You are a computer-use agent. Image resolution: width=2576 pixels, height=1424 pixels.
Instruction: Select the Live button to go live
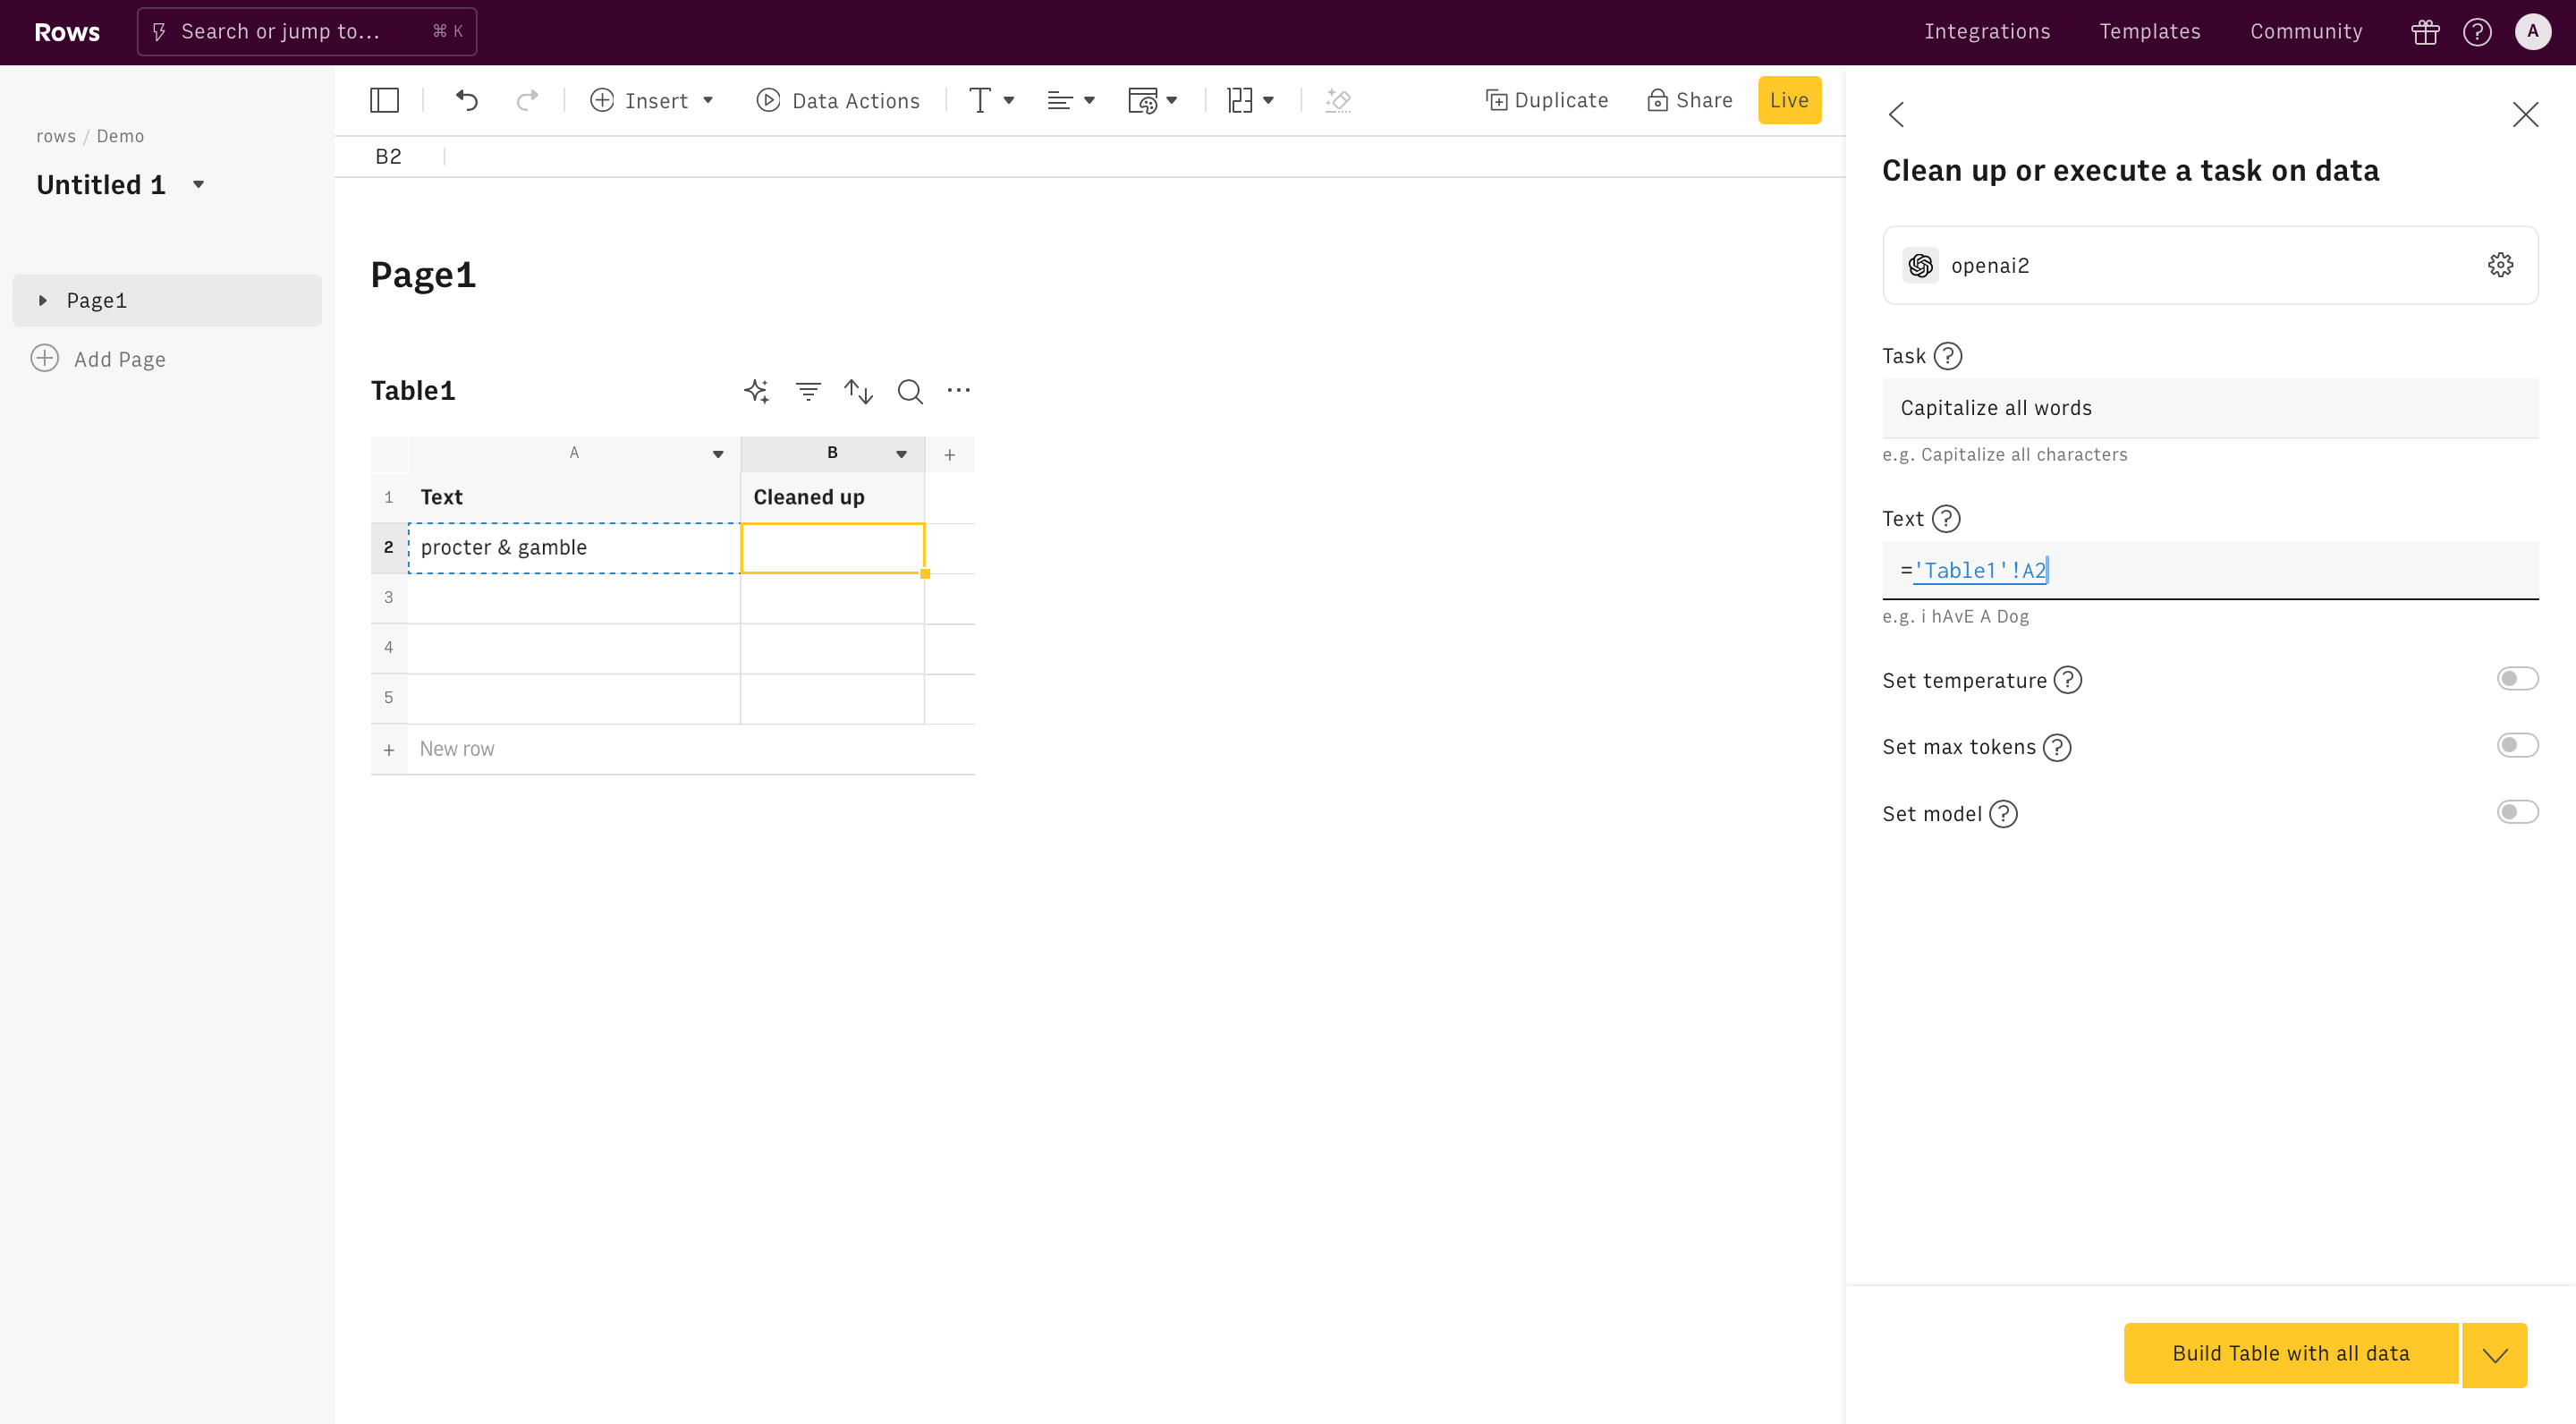click(x=1789, y=100)
